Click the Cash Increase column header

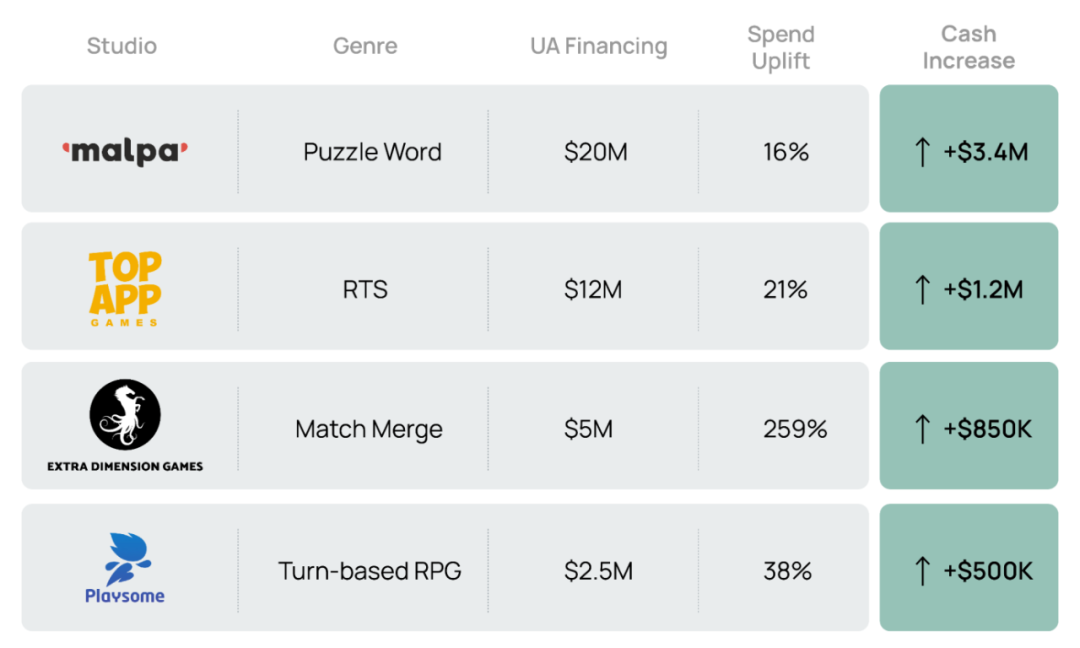[x=968, y=47]
